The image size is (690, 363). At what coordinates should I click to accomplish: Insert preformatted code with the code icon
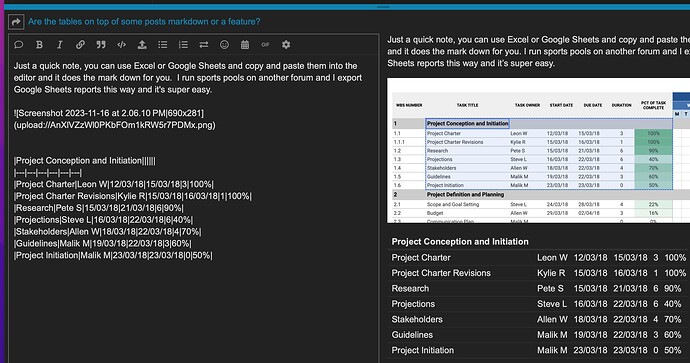coord(121,44)
